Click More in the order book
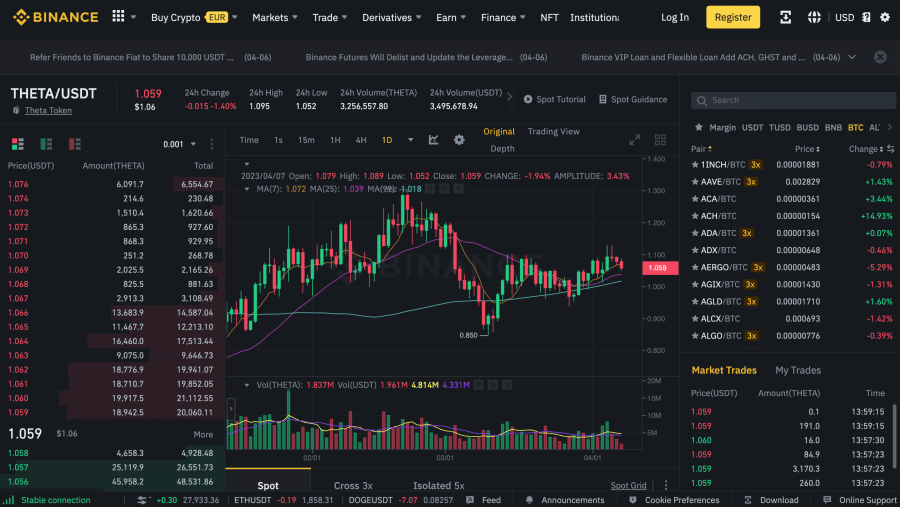Screen dimensions: 900x507 (203, 434)
